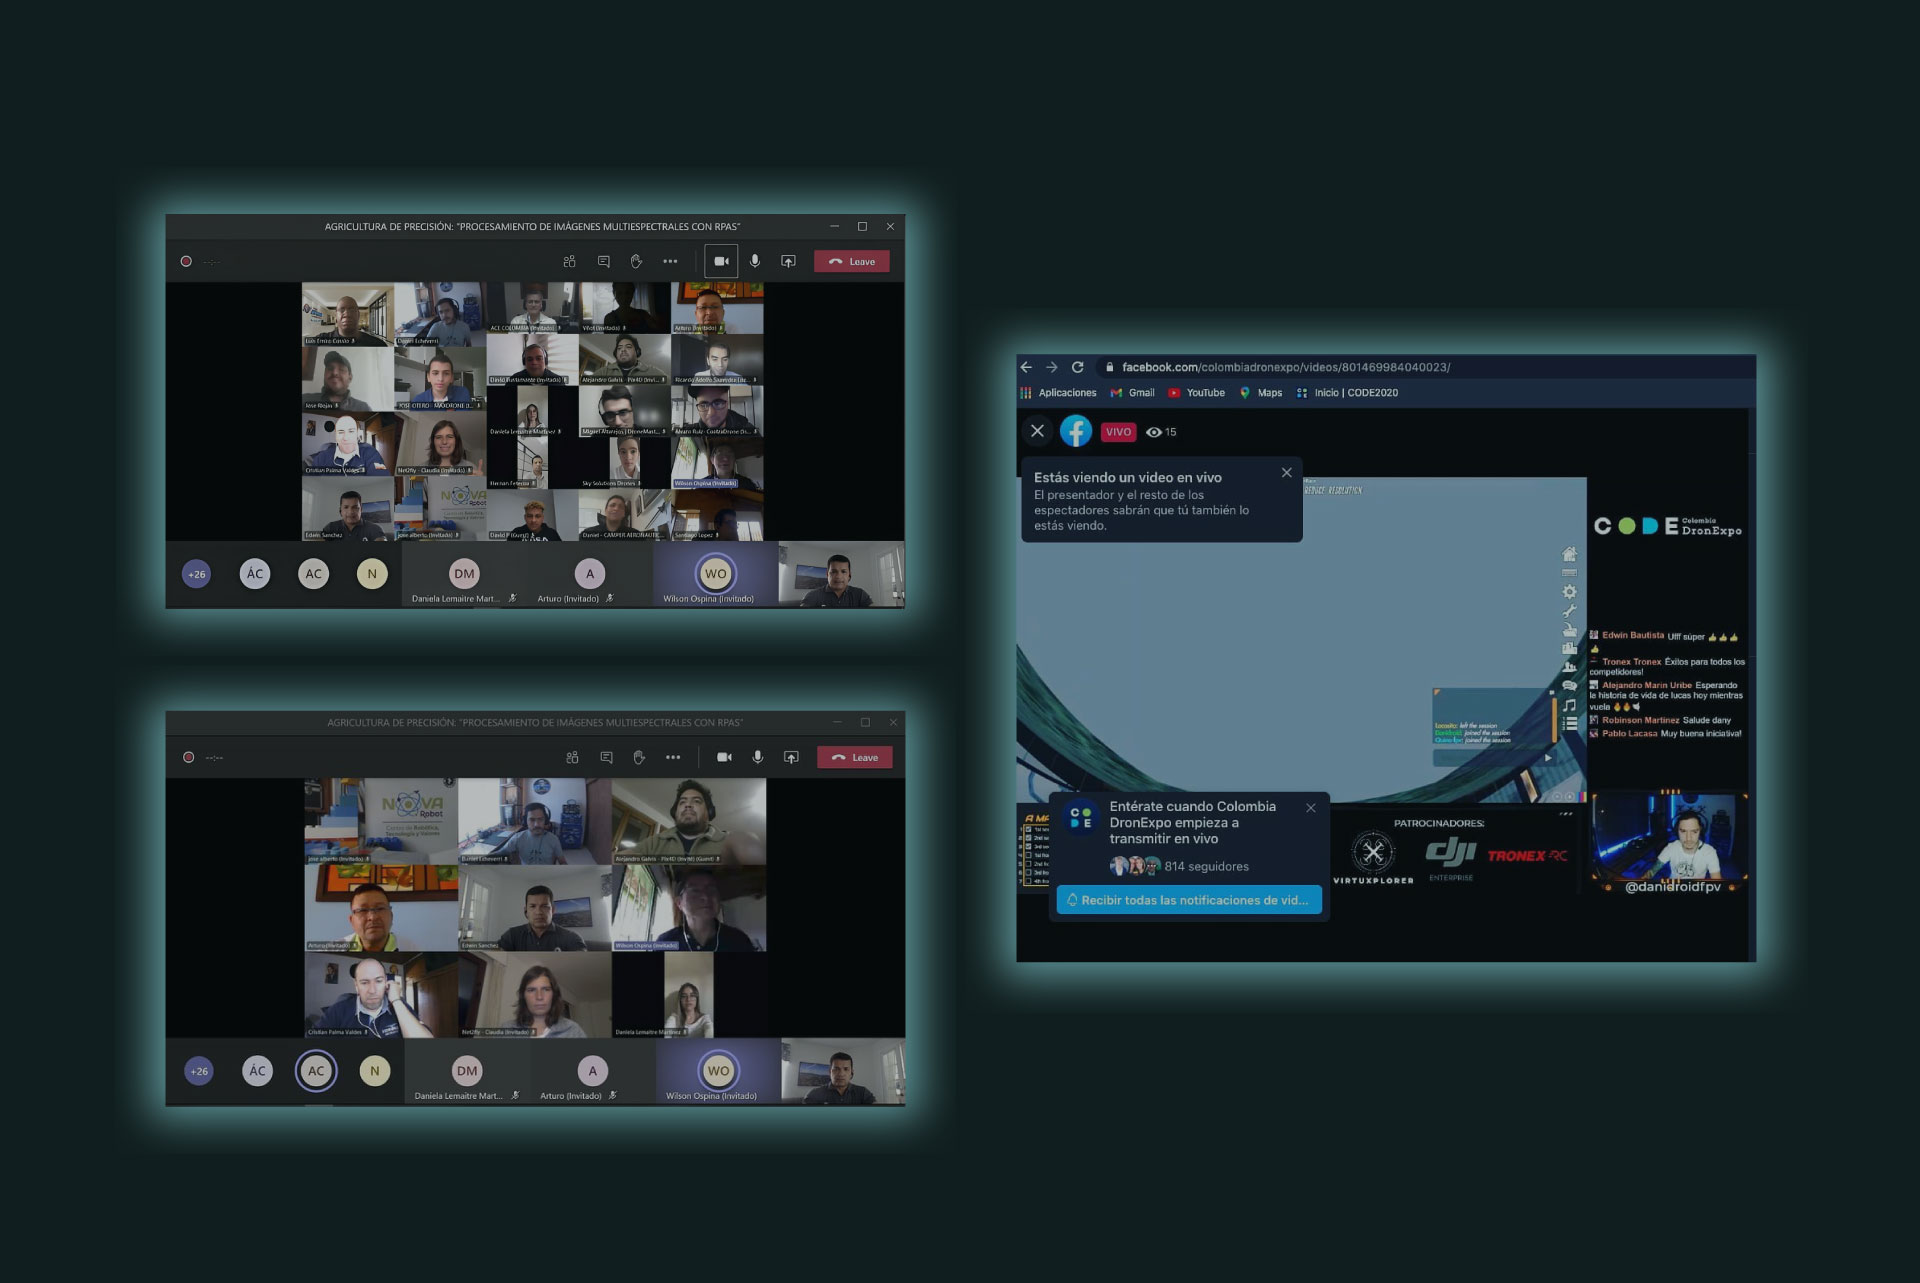Open the YouTube bookmark
The image size is (1920, 1283).
point(1196,393)
